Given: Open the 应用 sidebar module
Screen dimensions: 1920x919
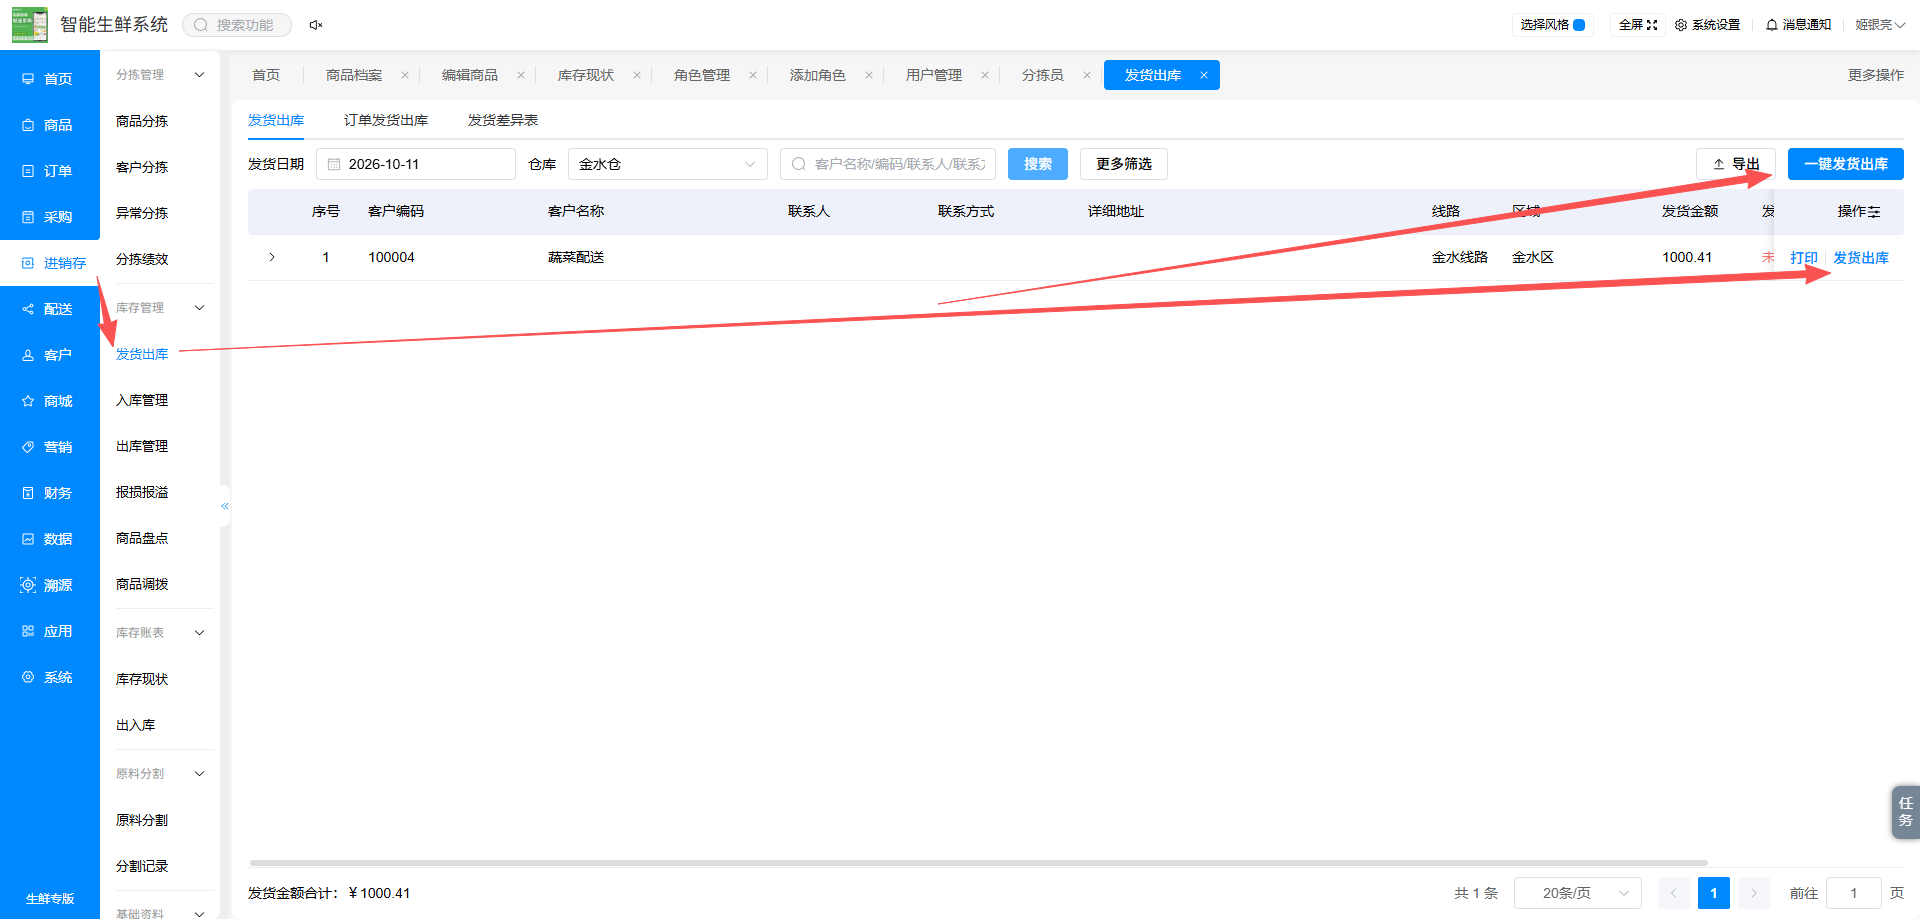Looking at the screenshot, I should (50, 631).
